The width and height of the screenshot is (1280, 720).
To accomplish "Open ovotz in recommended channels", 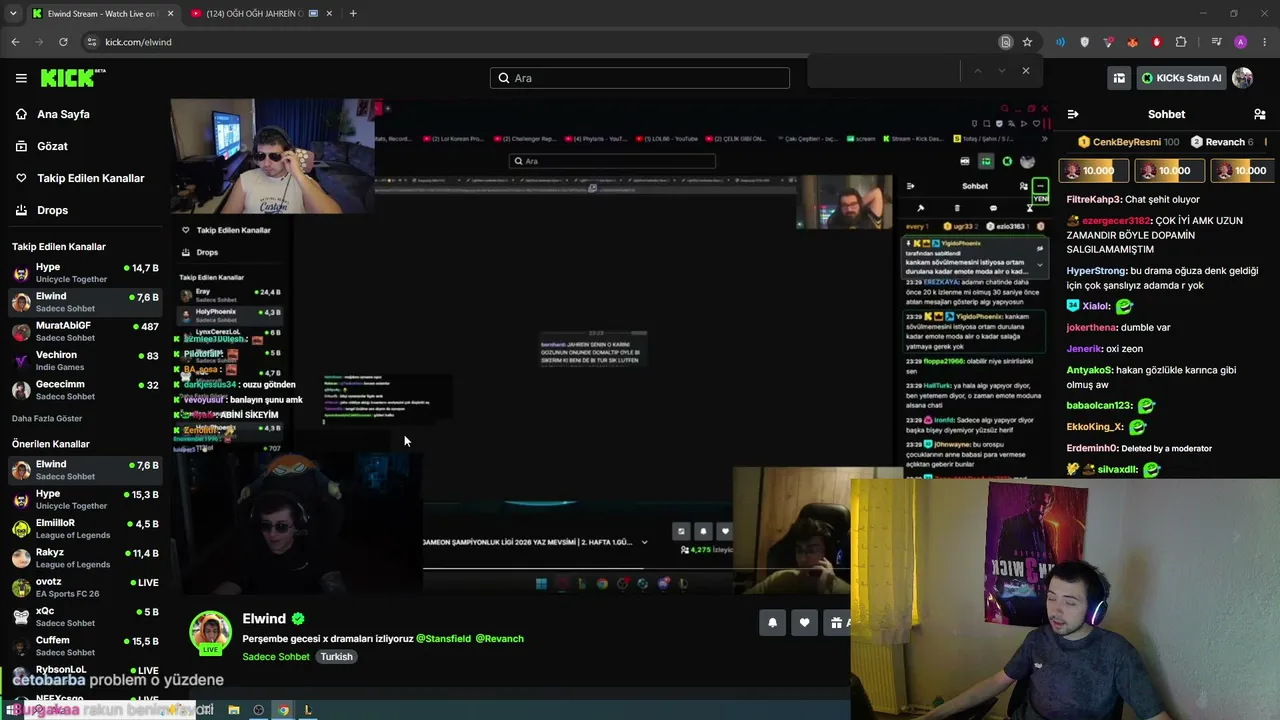I will pyautogui.click(x=85, y=586).
